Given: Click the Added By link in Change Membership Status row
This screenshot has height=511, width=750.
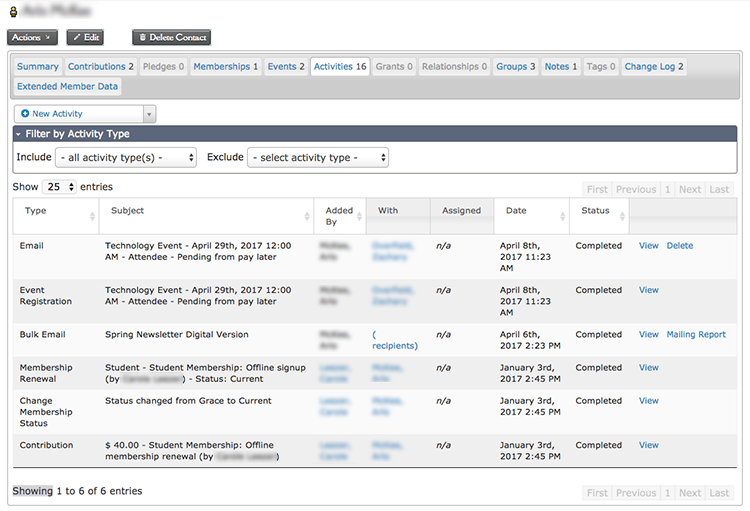Looking at the screenshot, I should [335, 406].
